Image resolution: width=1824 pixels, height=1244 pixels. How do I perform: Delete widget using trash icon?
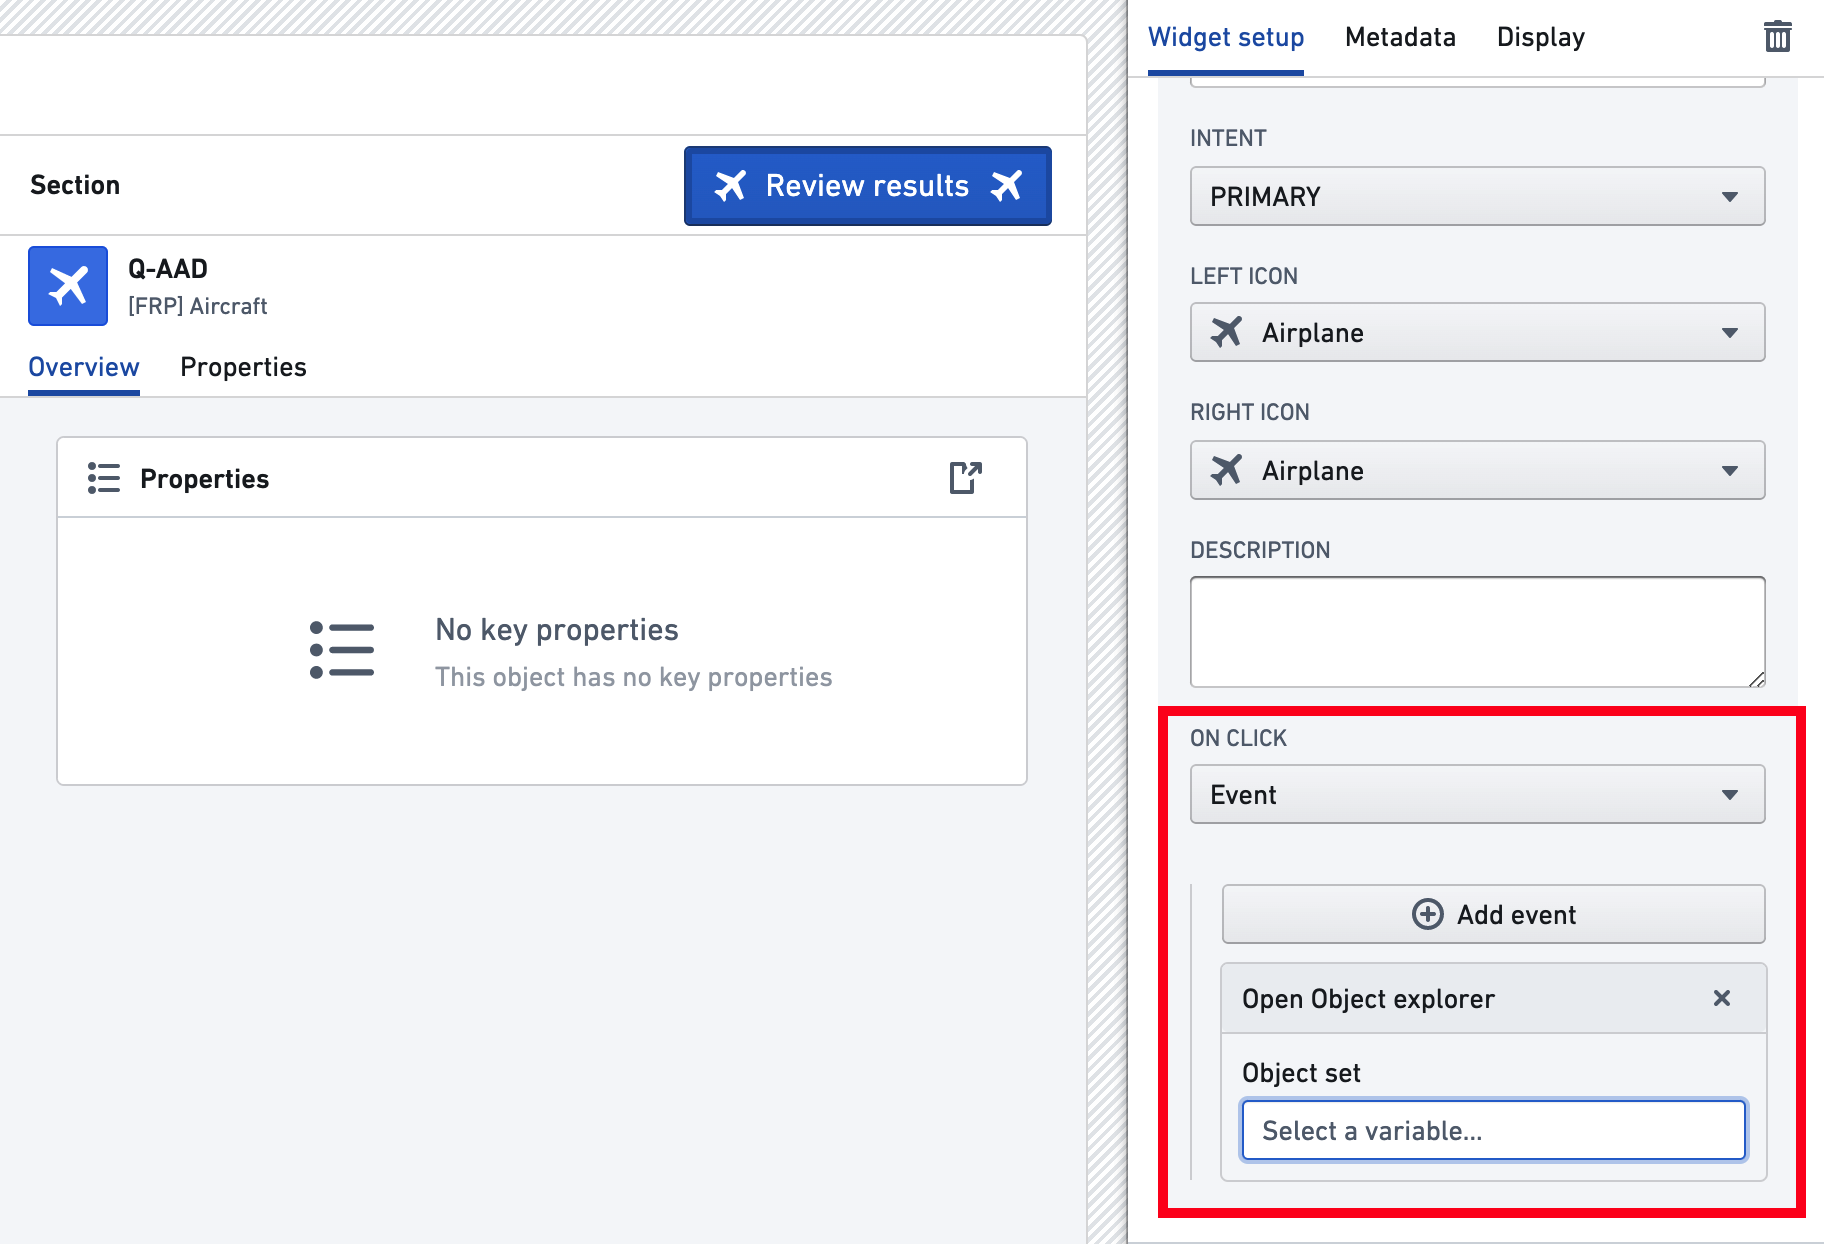pyautogui.click(x=1777, y=37)
